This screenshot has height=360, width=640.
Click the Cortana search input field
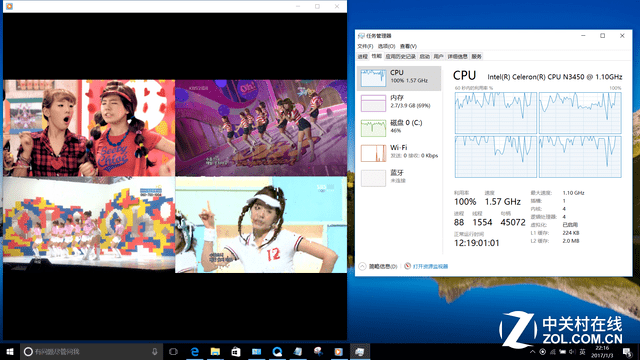(87, 351)
